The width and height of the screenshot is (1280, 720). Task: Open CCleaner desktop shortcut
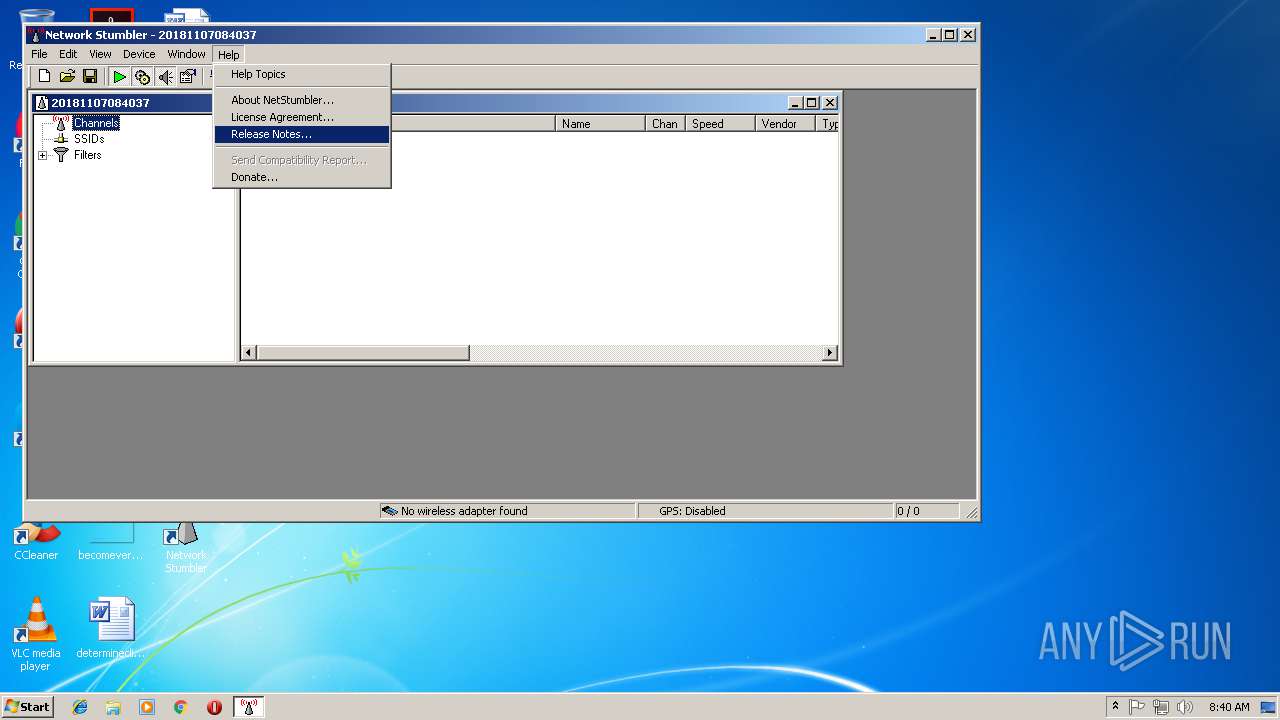(x=36, y=542)
